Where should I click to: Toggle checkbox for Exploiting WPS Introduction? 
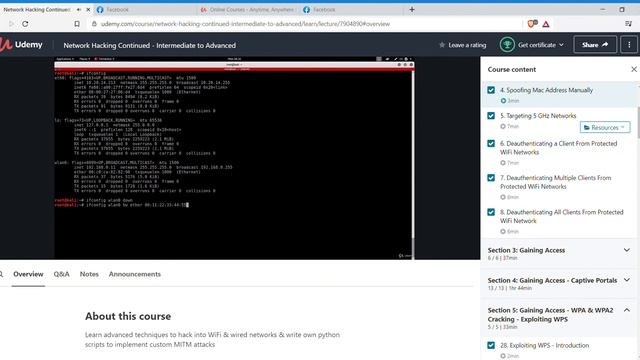[x=491, y=345]
